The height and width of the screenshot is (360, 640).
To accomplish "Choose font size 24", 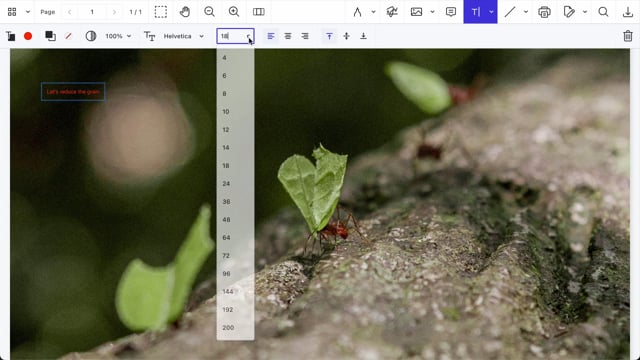I will tap(235, 184).
